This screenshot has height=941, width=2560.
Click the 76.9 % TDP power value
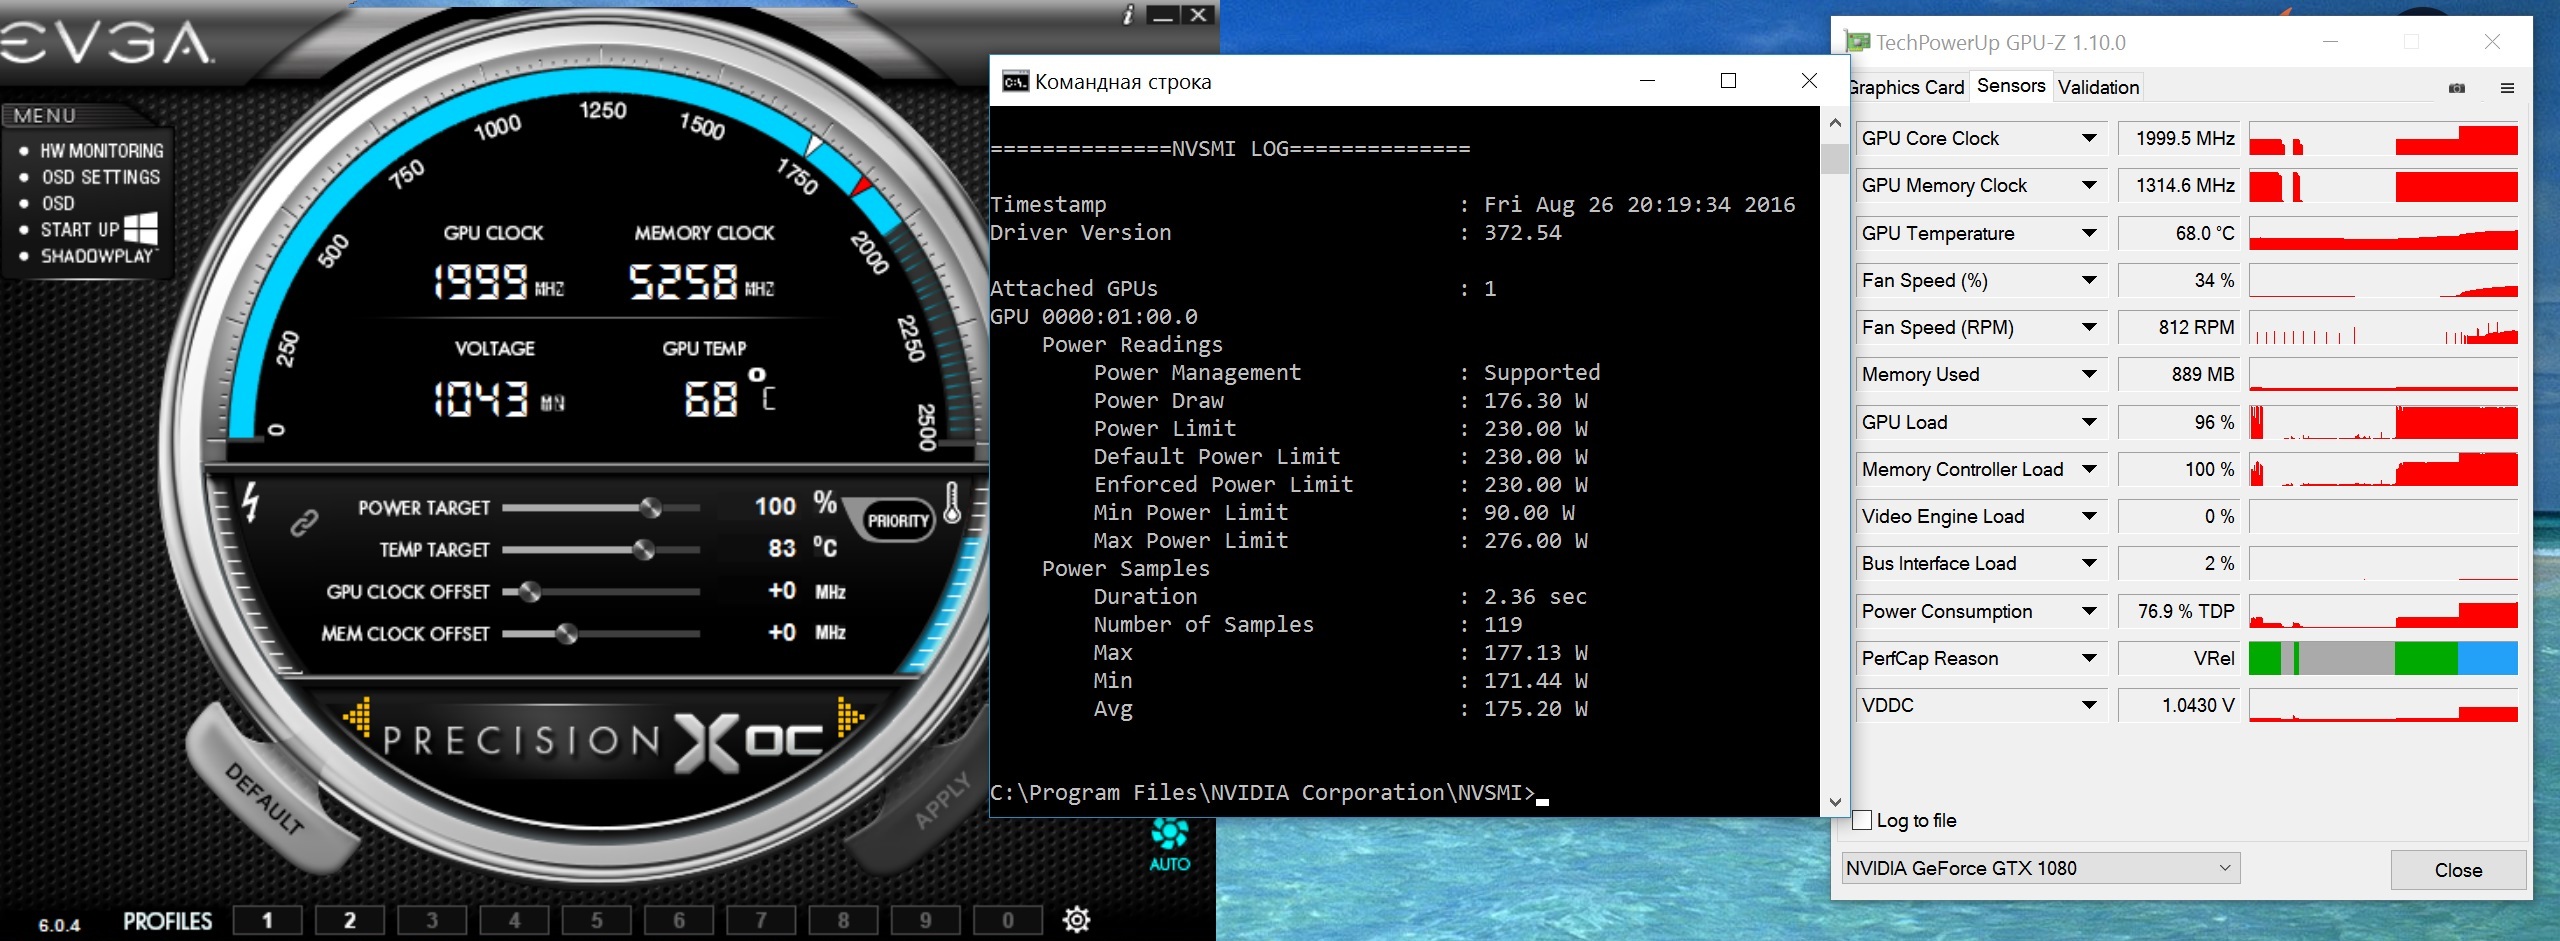click(x=2185, y=611)
